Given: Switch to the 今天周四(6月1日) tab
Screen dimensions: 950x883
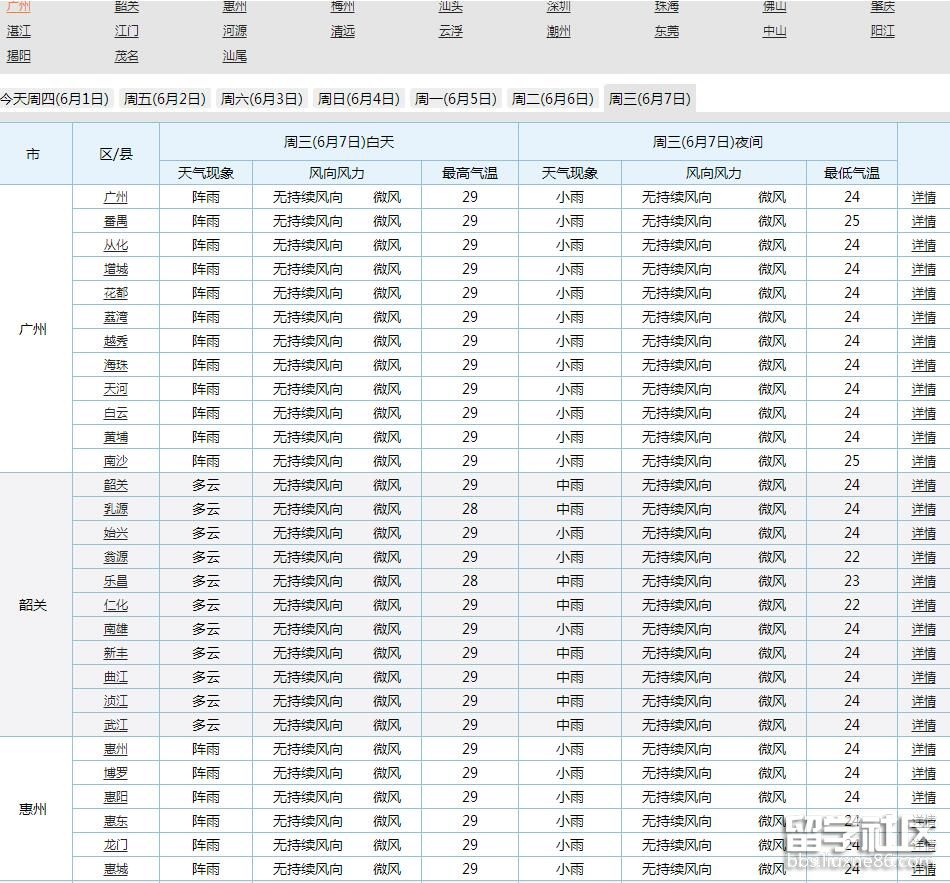Looking at the screenshot, I should tap(55, 99).
